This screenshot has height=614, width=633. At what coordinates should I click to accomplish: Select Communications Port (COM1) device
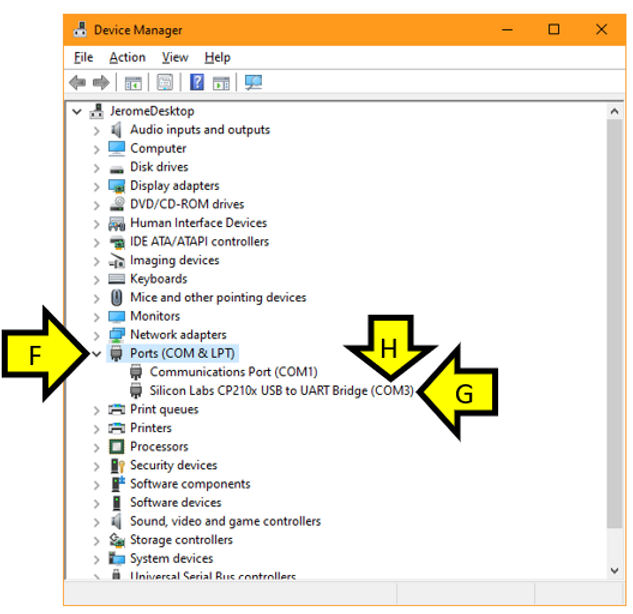click(x=233, y=372)
